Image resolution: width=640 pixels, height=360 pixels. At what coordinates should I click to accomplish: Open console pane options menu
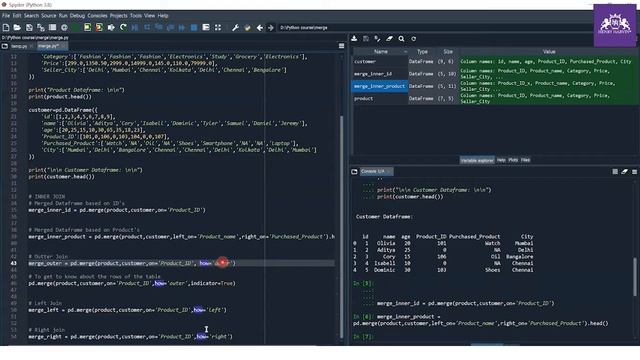click(634, 171)
